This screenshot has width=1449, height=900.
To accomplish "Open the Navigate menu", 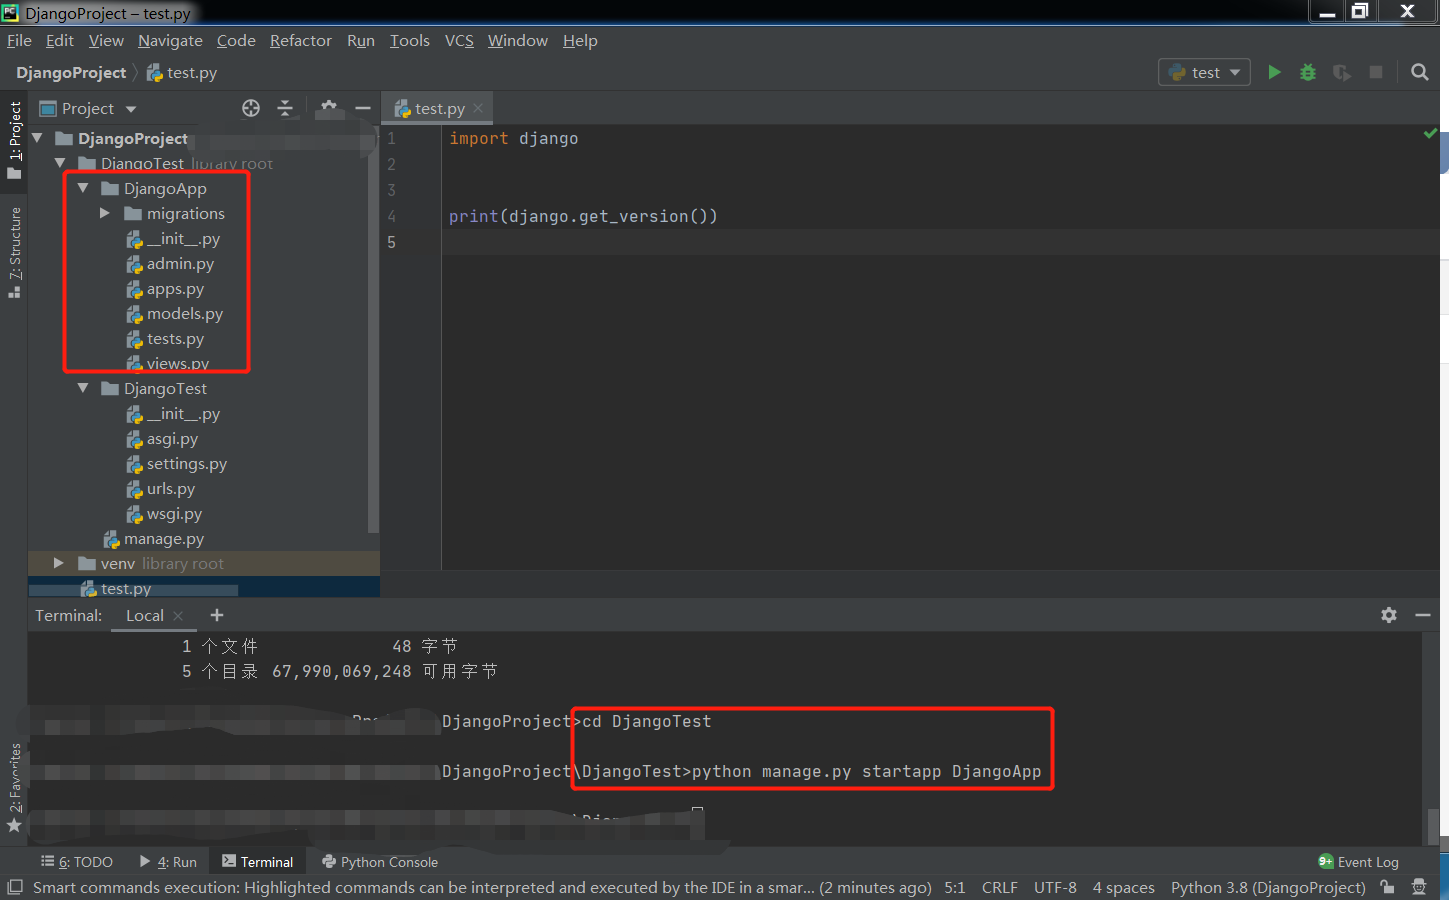I will coord(170,40).
